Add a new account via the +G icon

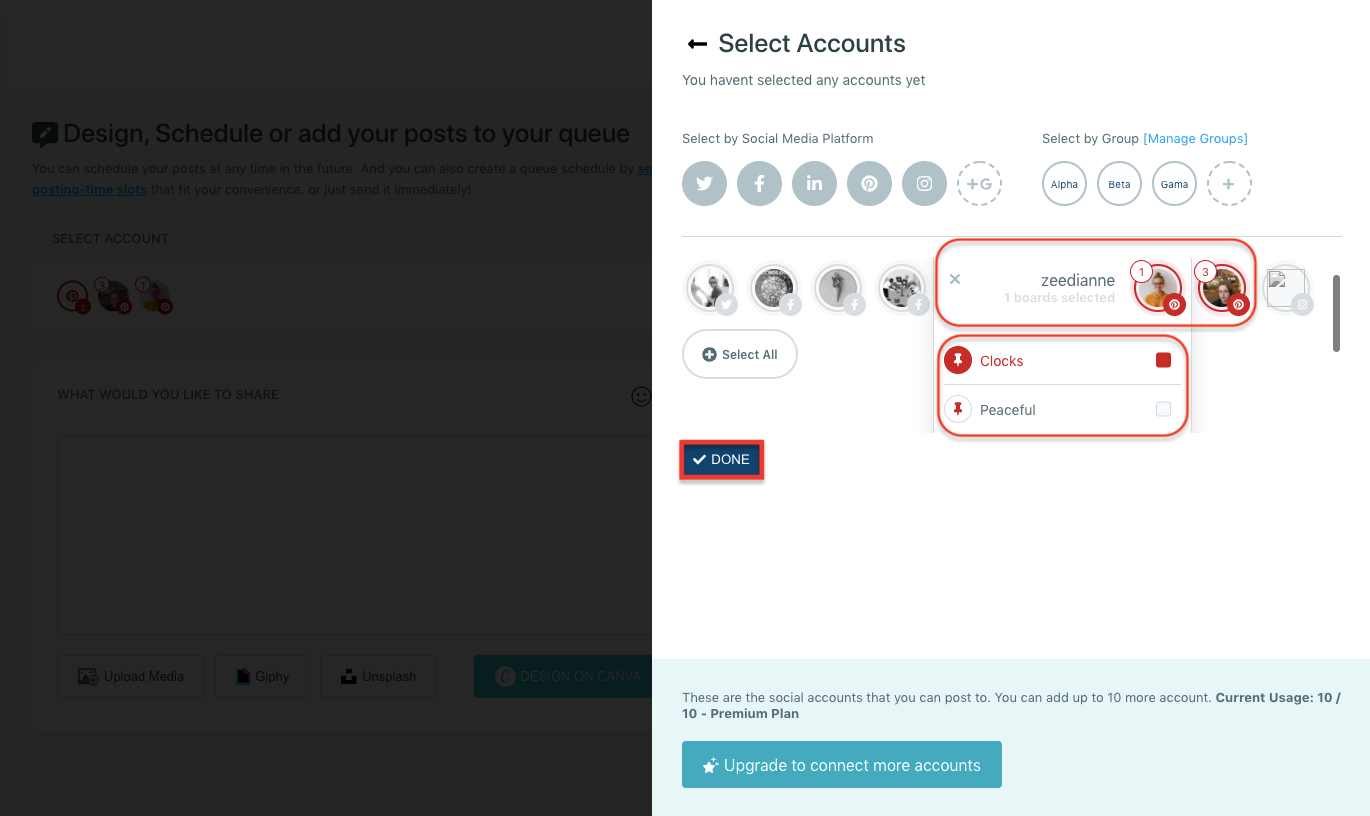click(979, 183)
